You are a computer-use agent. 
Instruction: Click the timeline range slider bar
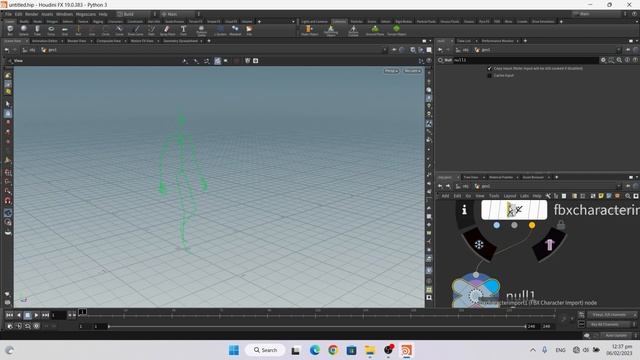(317, 326)
